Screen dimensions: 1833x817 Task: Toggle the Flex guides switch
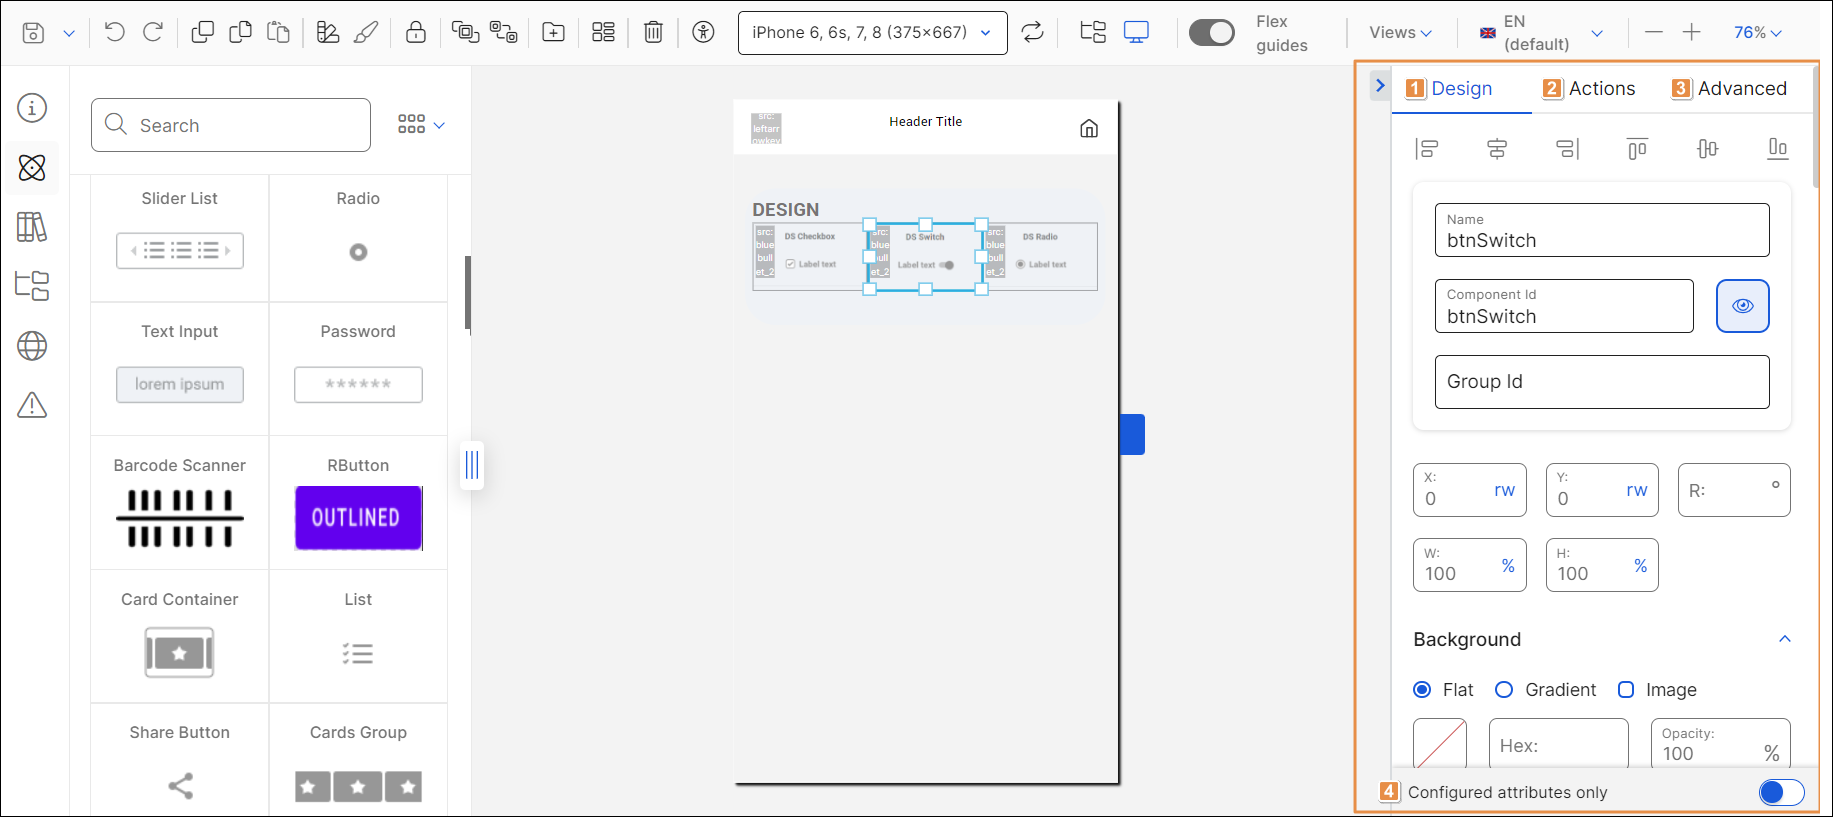[x=1211, y=33]
